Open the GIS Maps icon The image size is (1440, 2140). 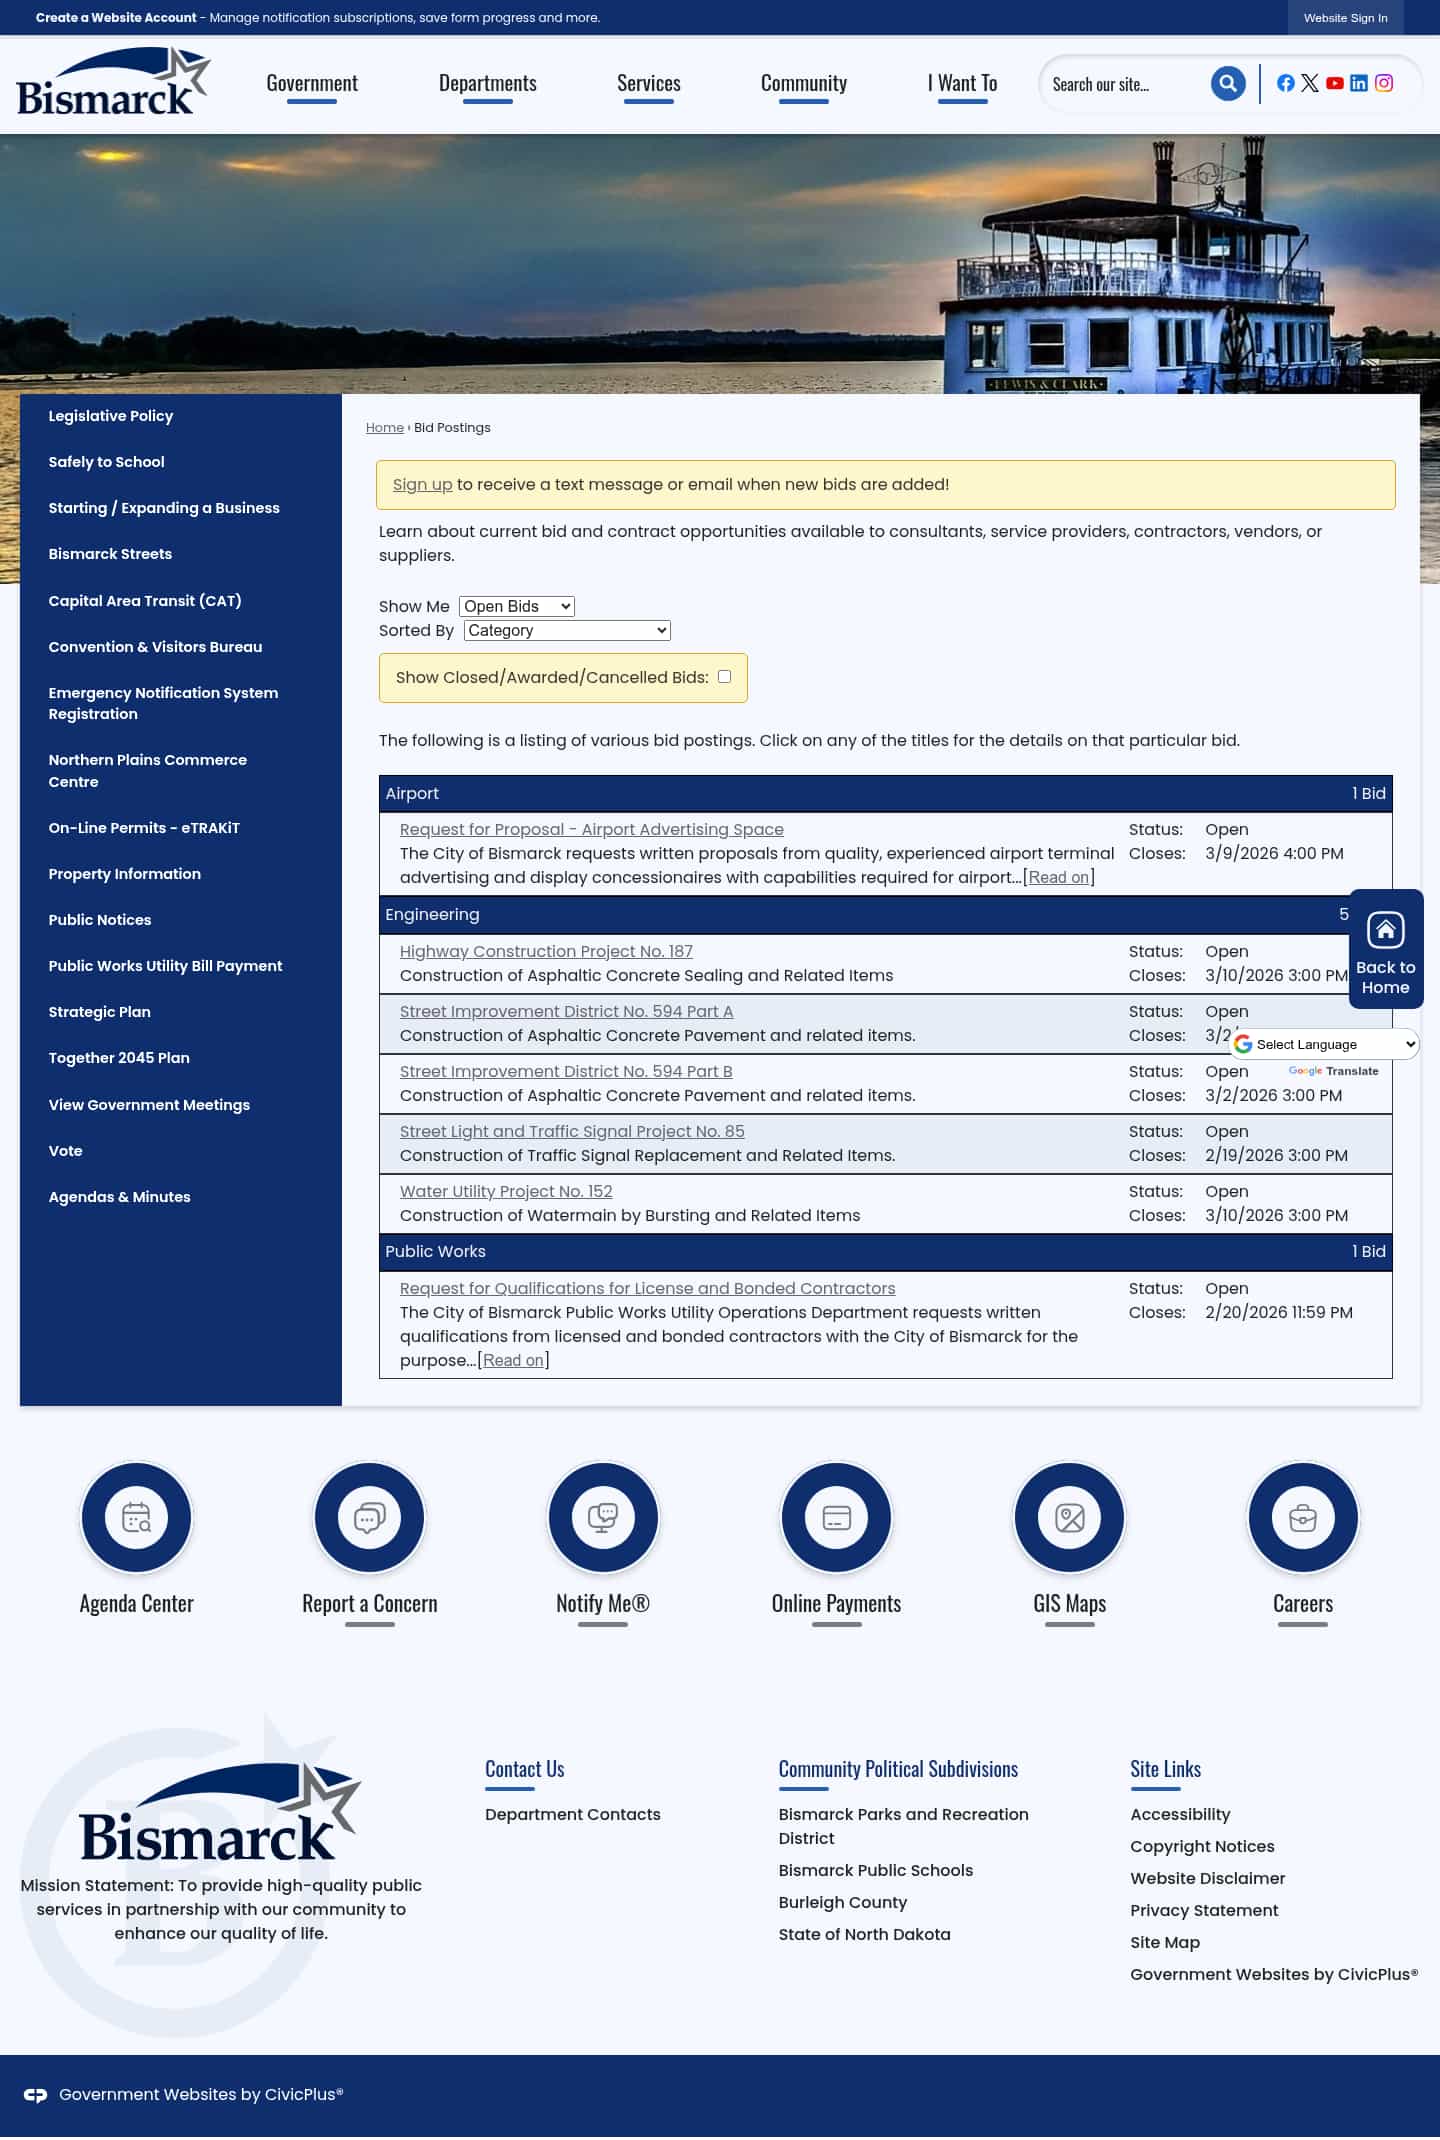click(x=1070, y=1517)
